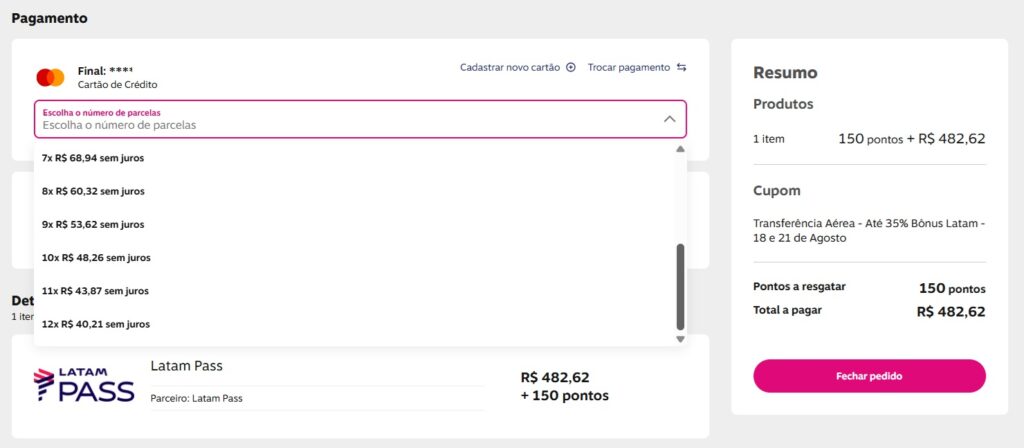Click the Latam Pass logo
The width and height of the screenshot is (1024, 448).
pyautogui.click(x=84, y=385)
